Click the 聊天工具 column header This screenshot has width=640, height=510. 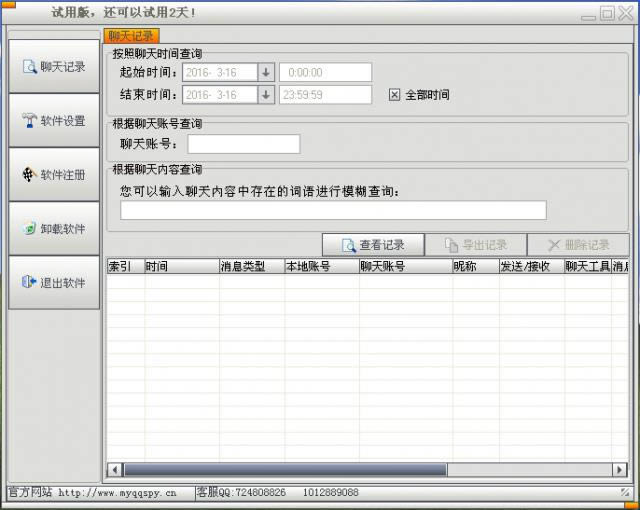pos(588,266)
